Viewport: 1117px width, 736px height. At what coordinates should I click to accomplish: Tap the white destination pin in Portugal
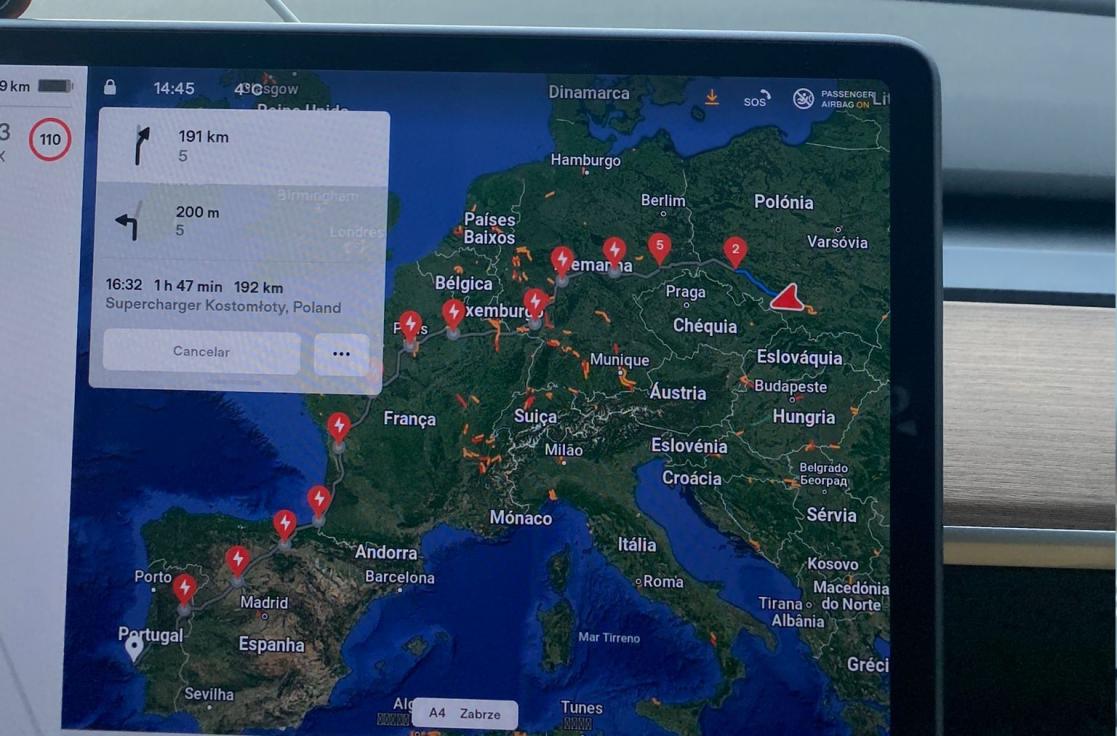click(x=134, y=648)
